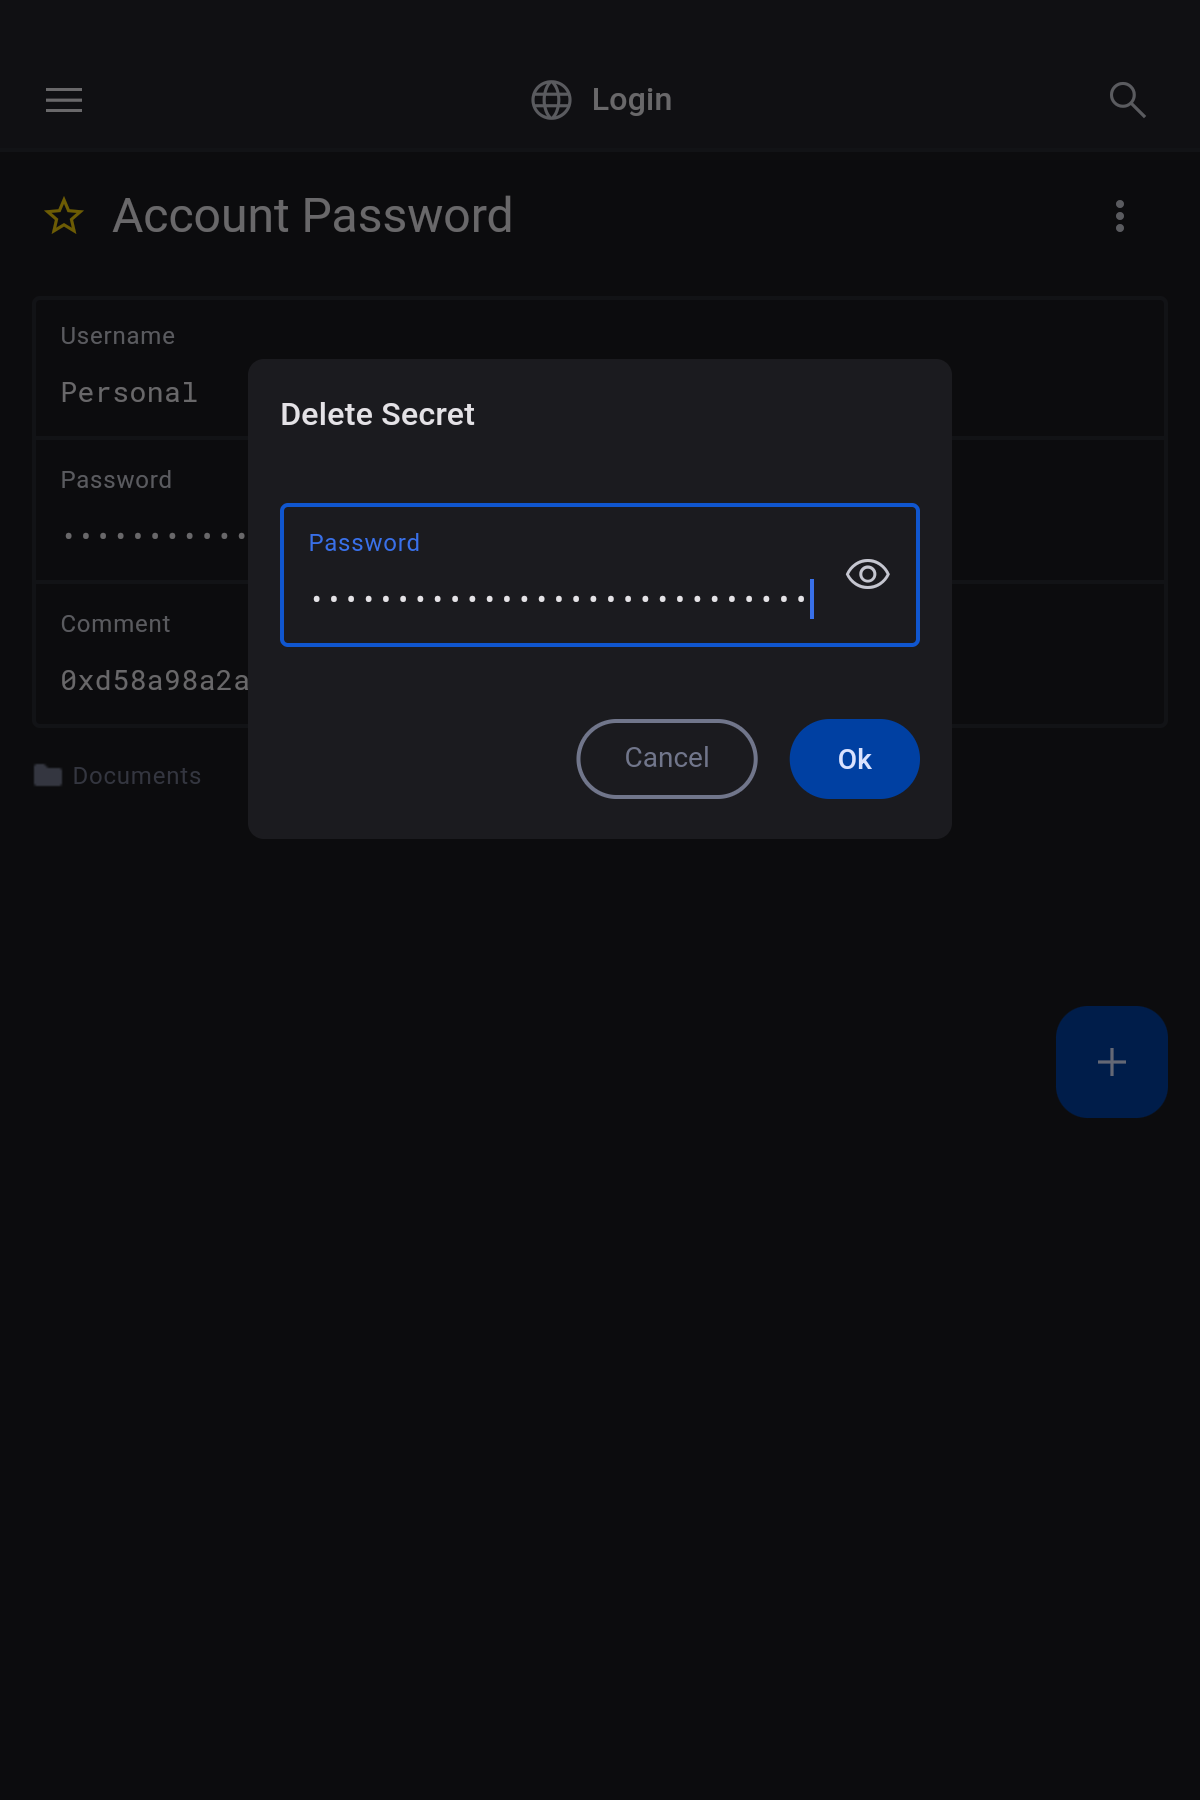Click the Account Password heading

click(312, 216)
